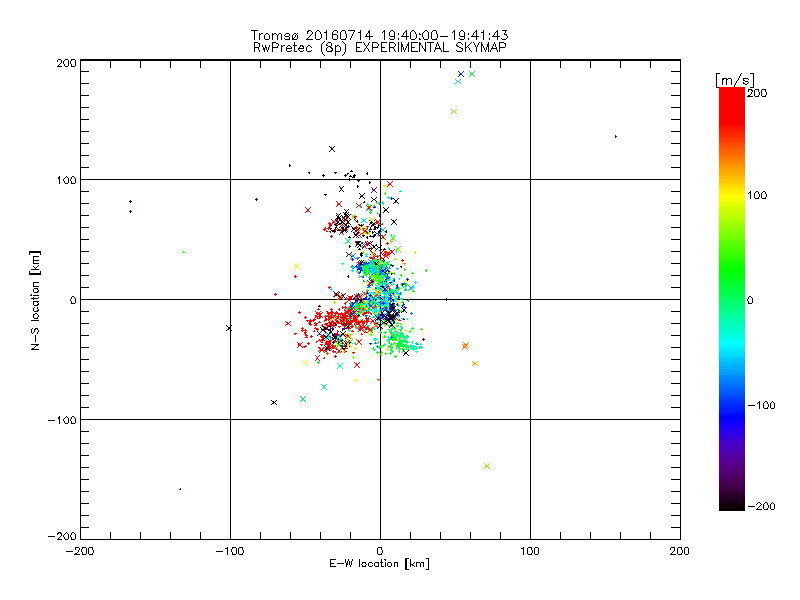Click the isolated blue dot in the lower-left corner

[180, 489]
